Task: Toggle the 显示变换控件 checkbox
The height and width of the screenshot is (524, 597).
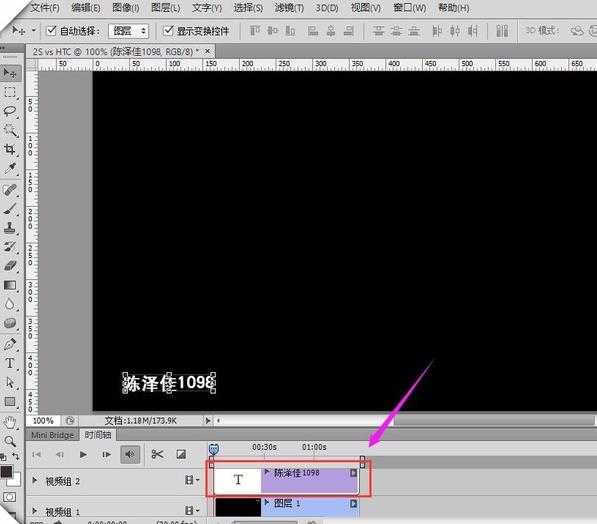Action: (168, 30)
